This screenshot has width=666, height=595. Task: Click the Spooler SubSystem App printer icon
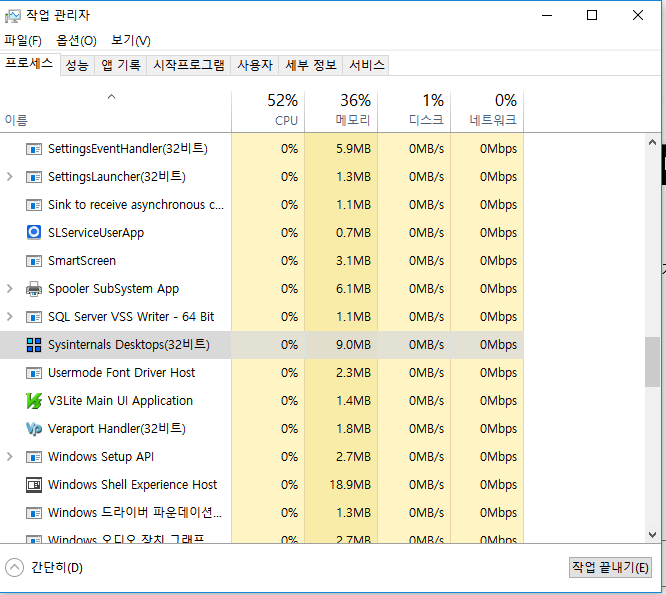click(33, 289)
